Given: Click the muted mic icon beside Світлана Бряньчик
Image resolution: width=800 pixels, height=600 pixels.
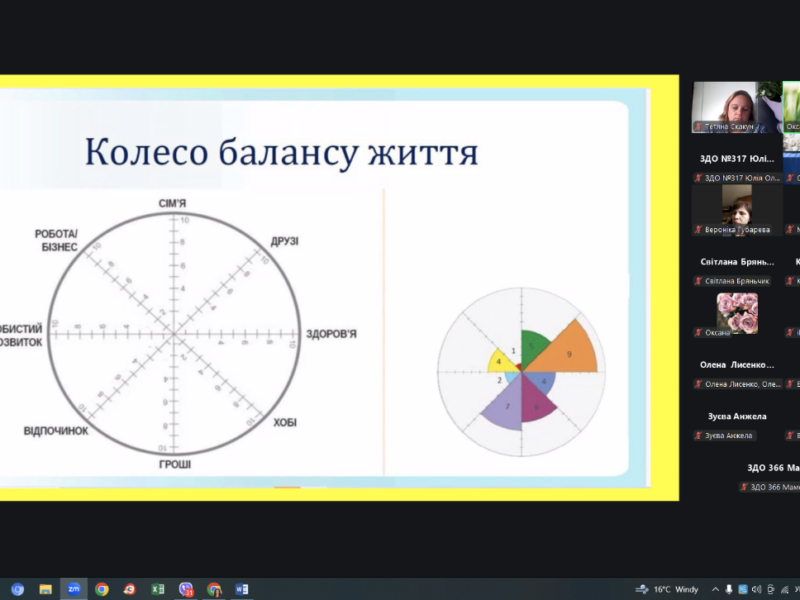Looking at the screenshot, I should 698,281.
